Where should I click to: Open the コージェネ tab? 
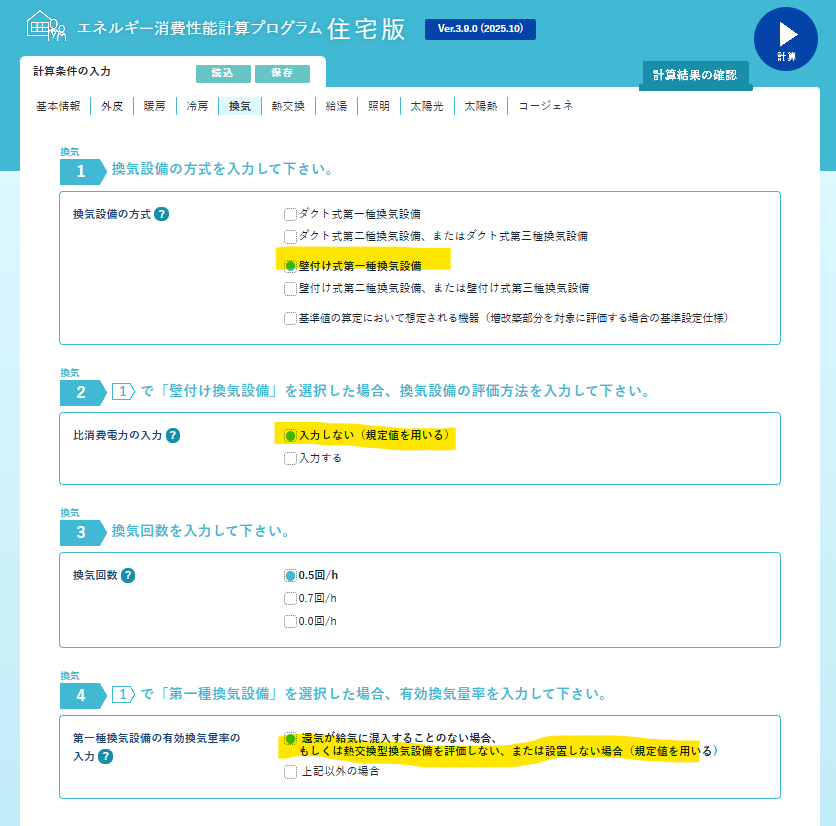coord(545,106)
